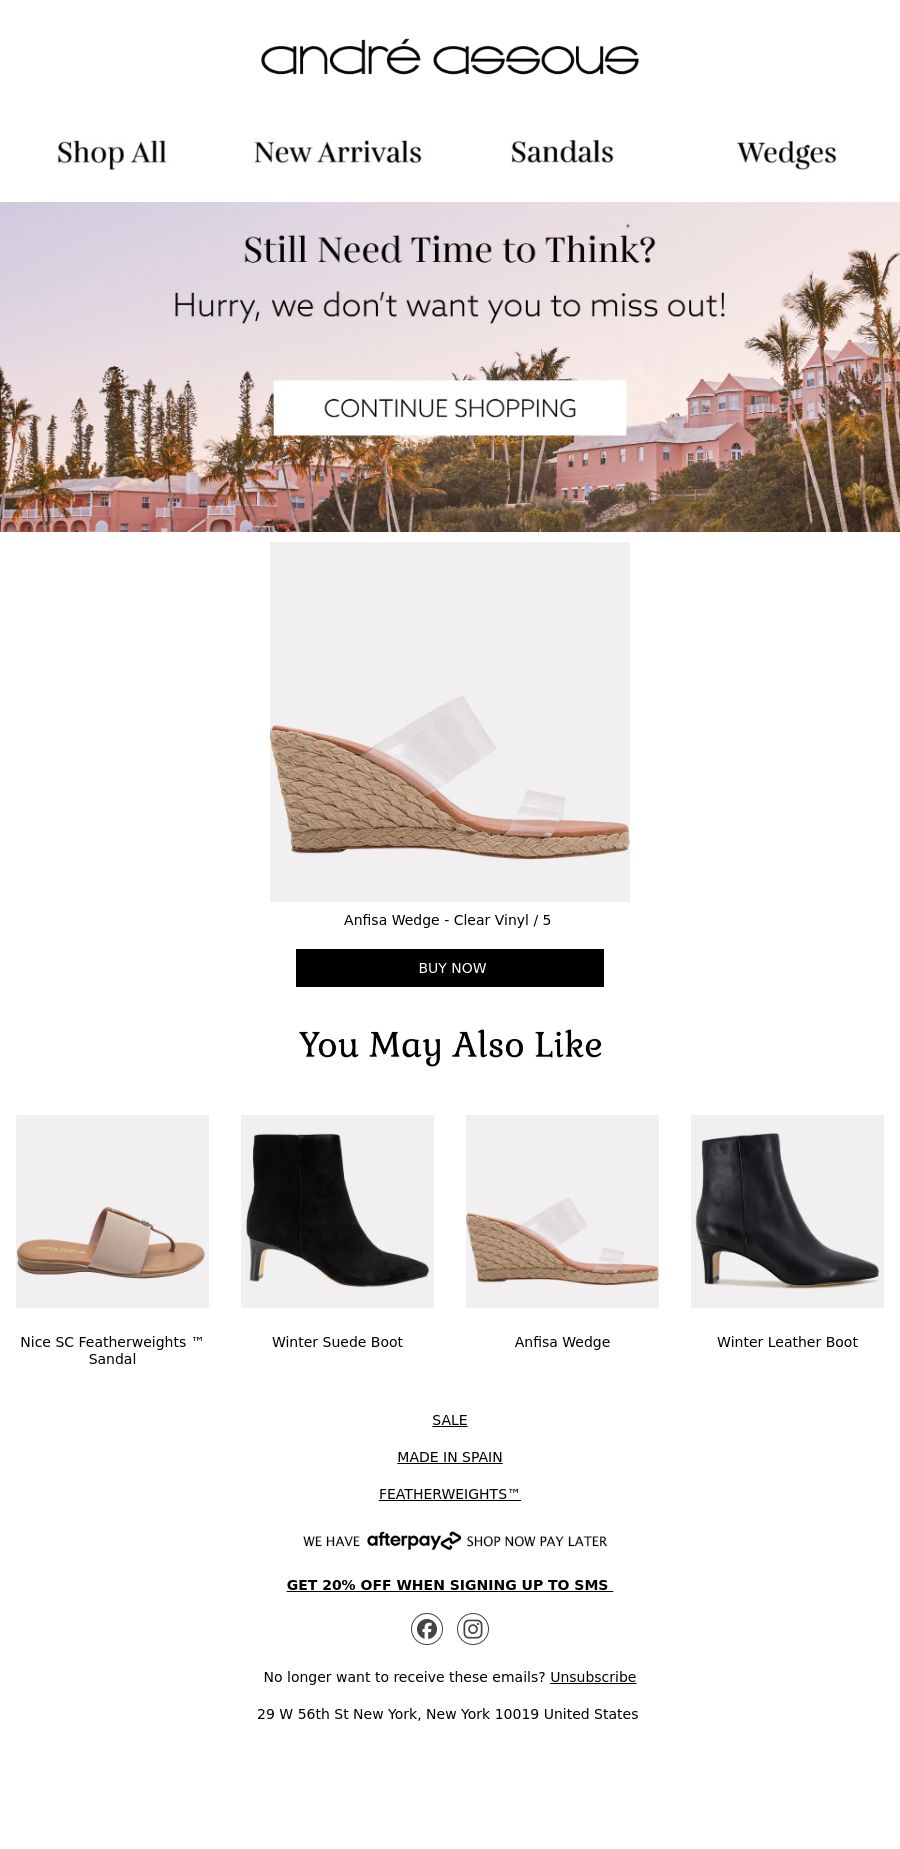
Task: Select the Wedges category
Action: [x=787, y=153]
